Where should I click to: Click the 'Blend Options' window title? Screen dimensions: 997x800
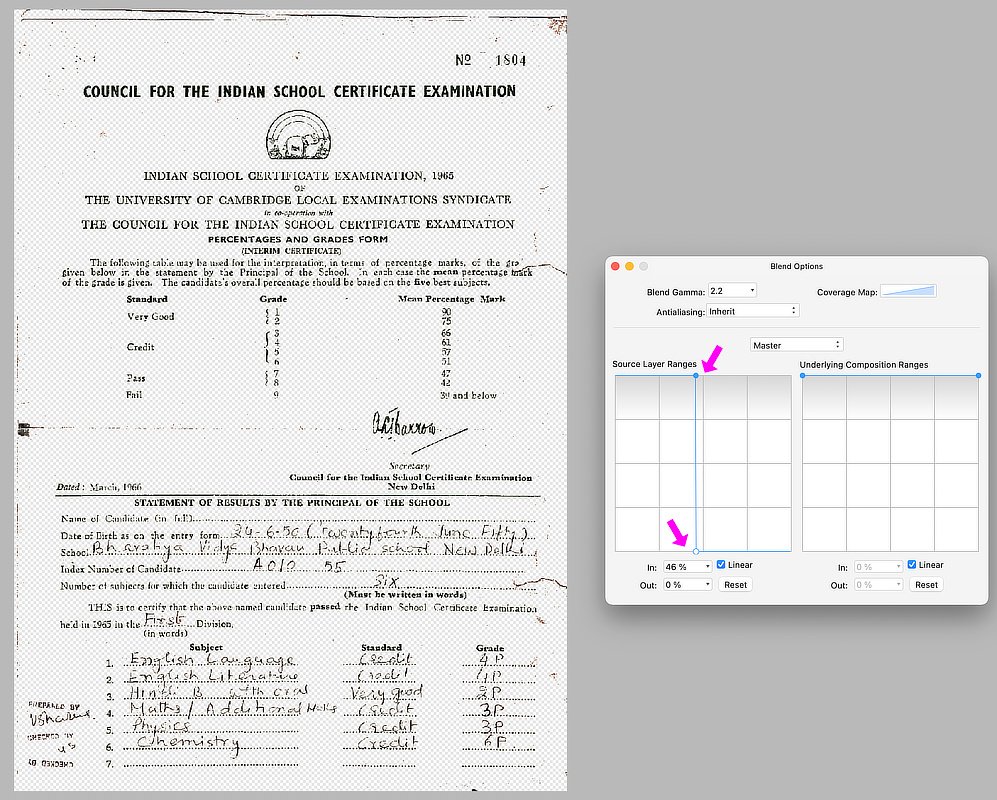pos(796,266)
